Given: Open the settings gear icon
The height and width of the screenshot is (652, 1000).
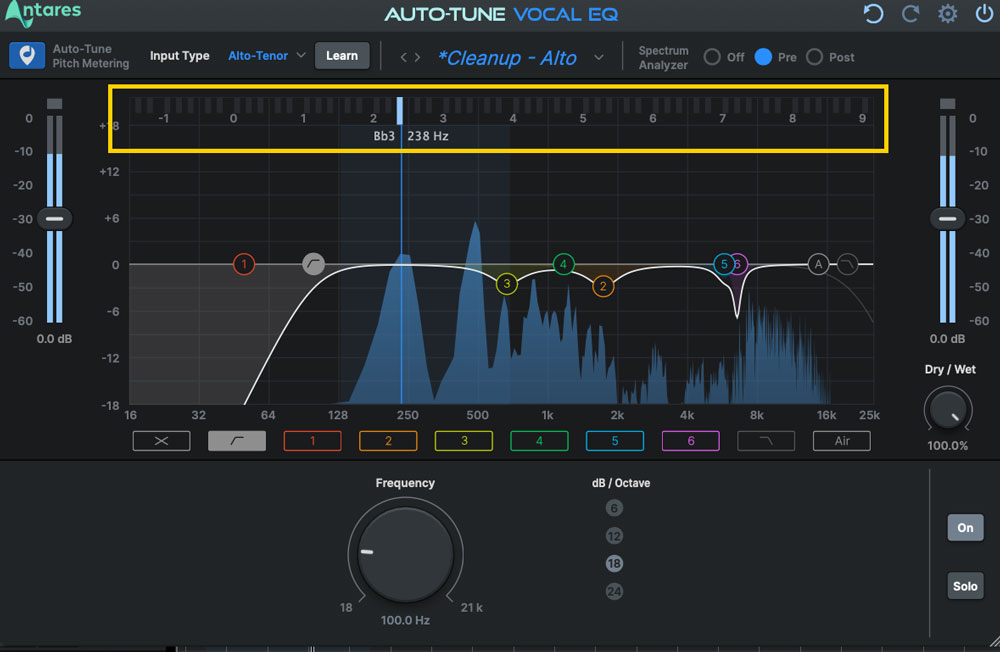Looking at the screenshot, I should point(948,13).
